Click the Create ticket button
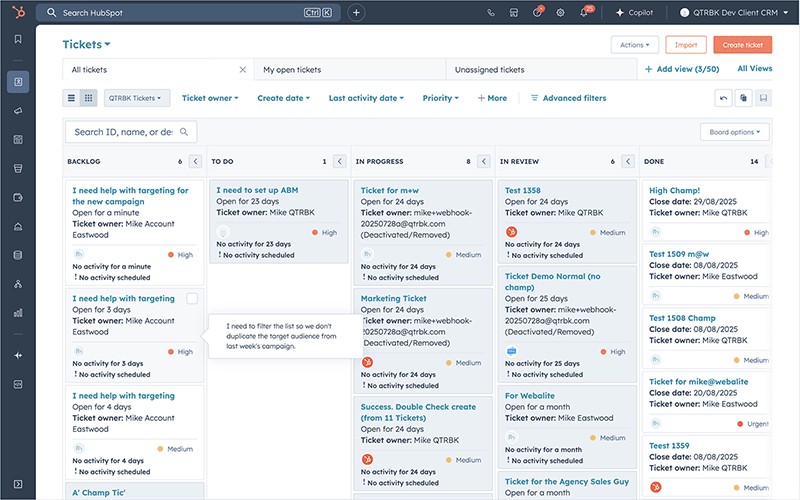The height and width of the screenshot is (500, 800). click(x=742, y=45)
